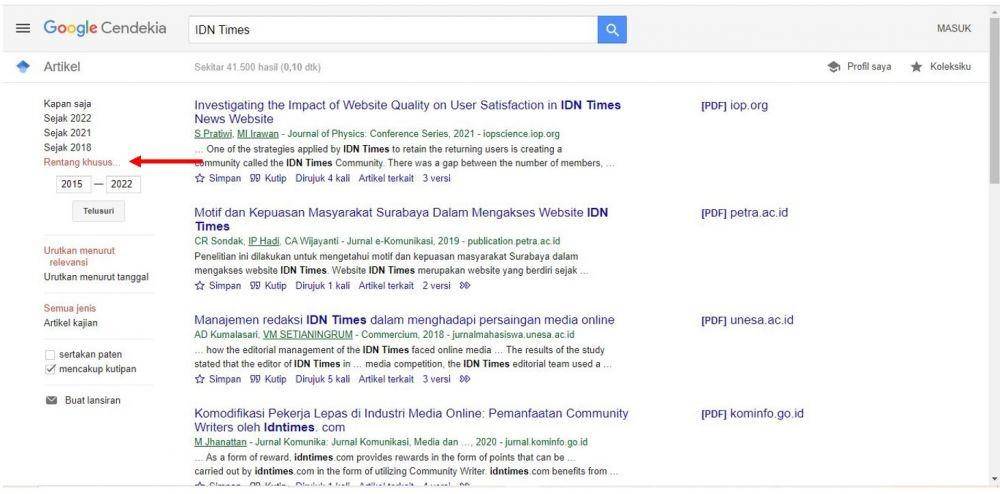Select Artikel kajian type filter

click(71, 323)
